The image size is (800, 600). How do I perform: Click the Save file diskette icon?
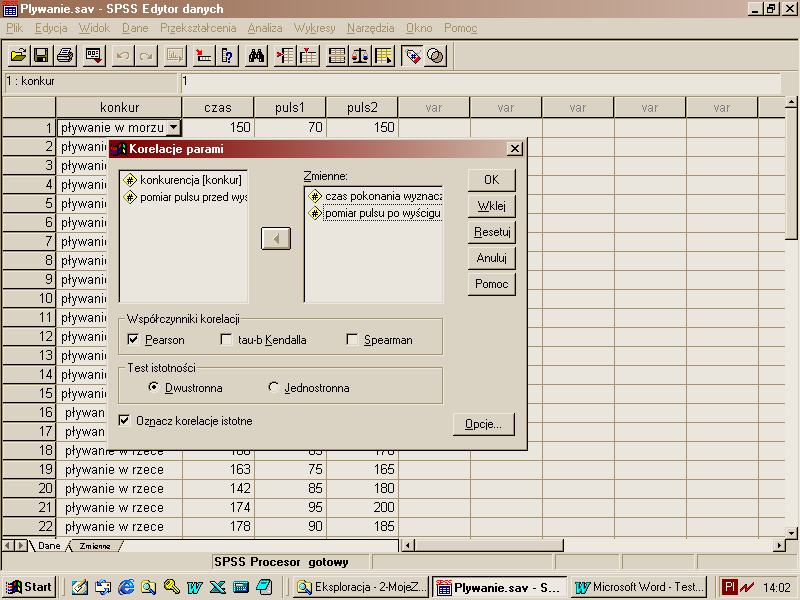[x=41, y=56]
